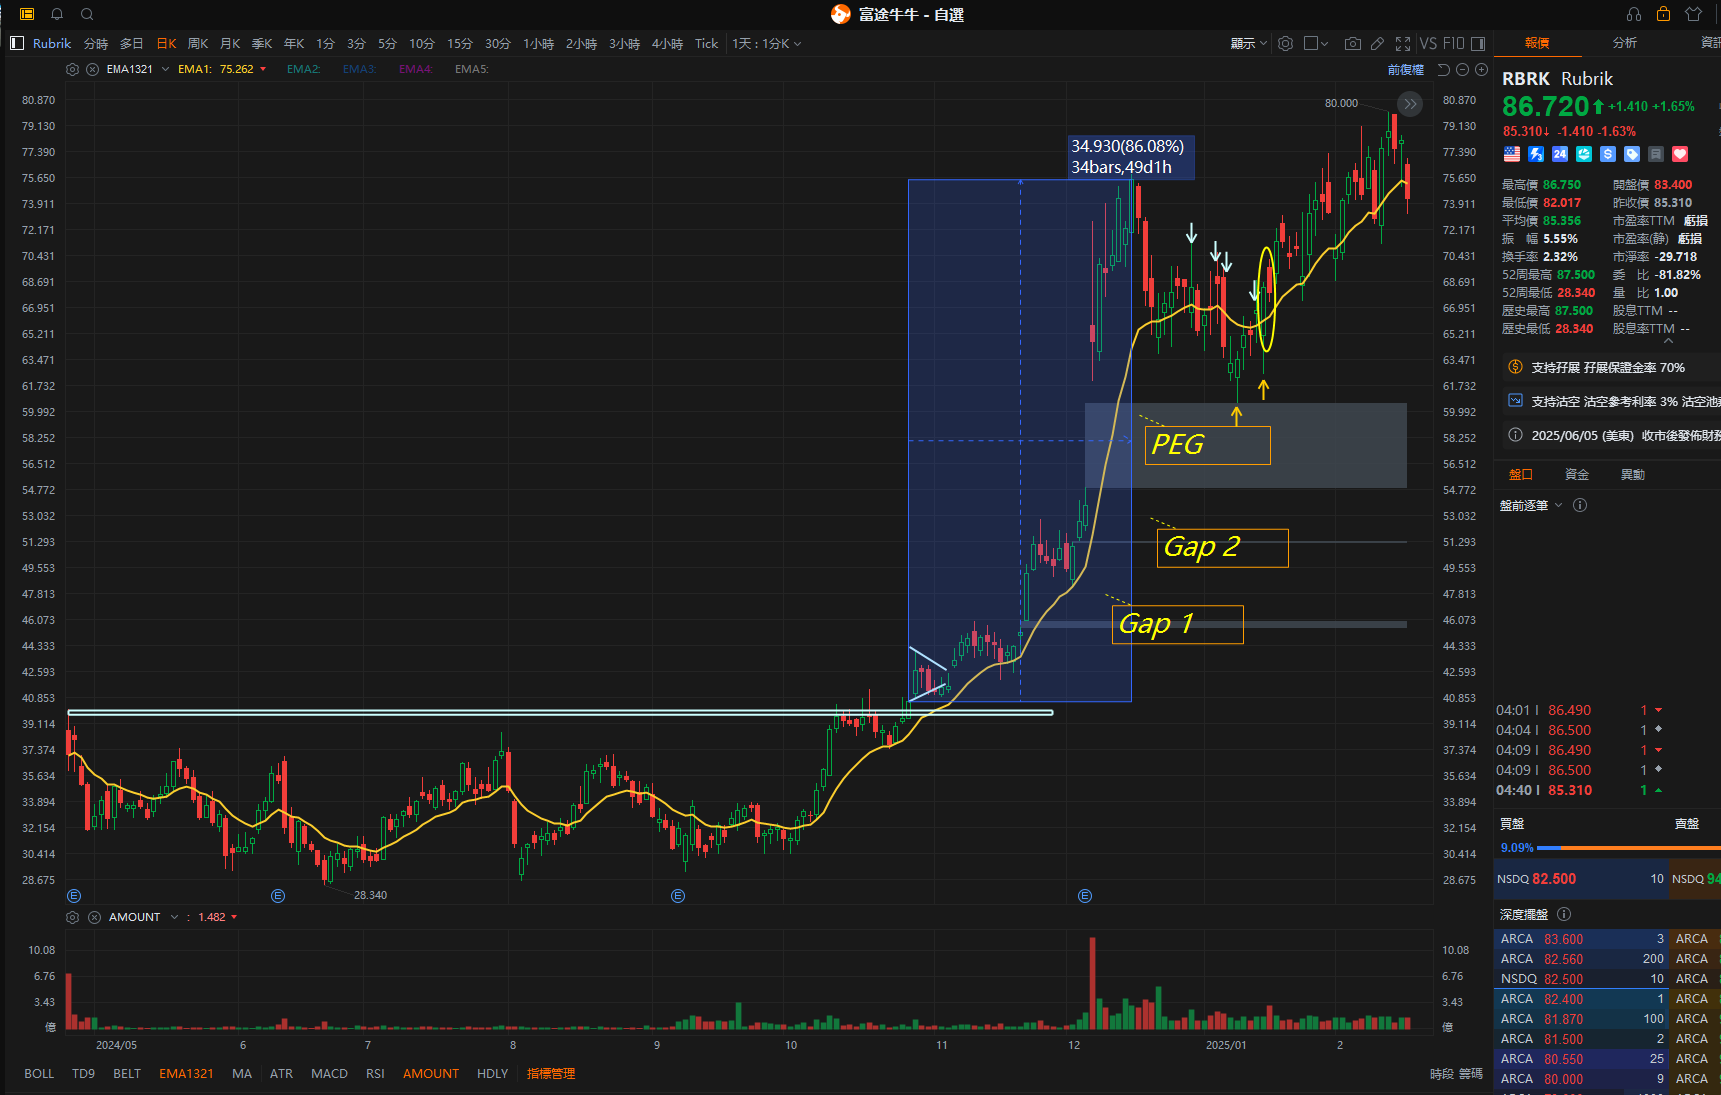Screen dimensions: 1721x1095
Task: Remove the AMOUNT indicator
Action: coord(94,917)
